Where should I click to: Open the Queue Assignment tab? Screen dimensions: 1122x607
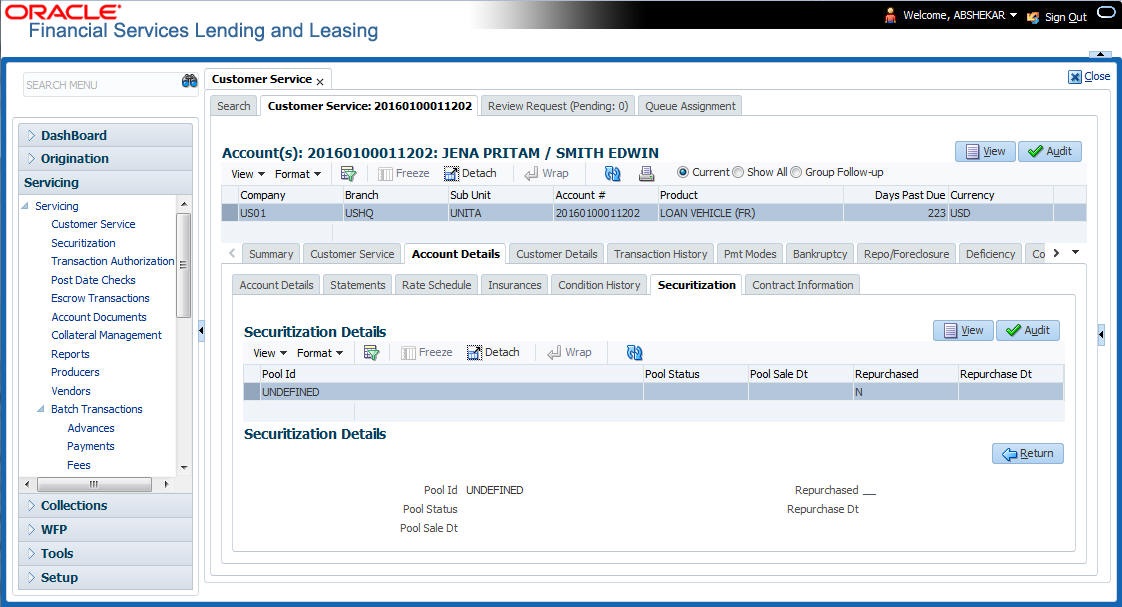[690, 106]
